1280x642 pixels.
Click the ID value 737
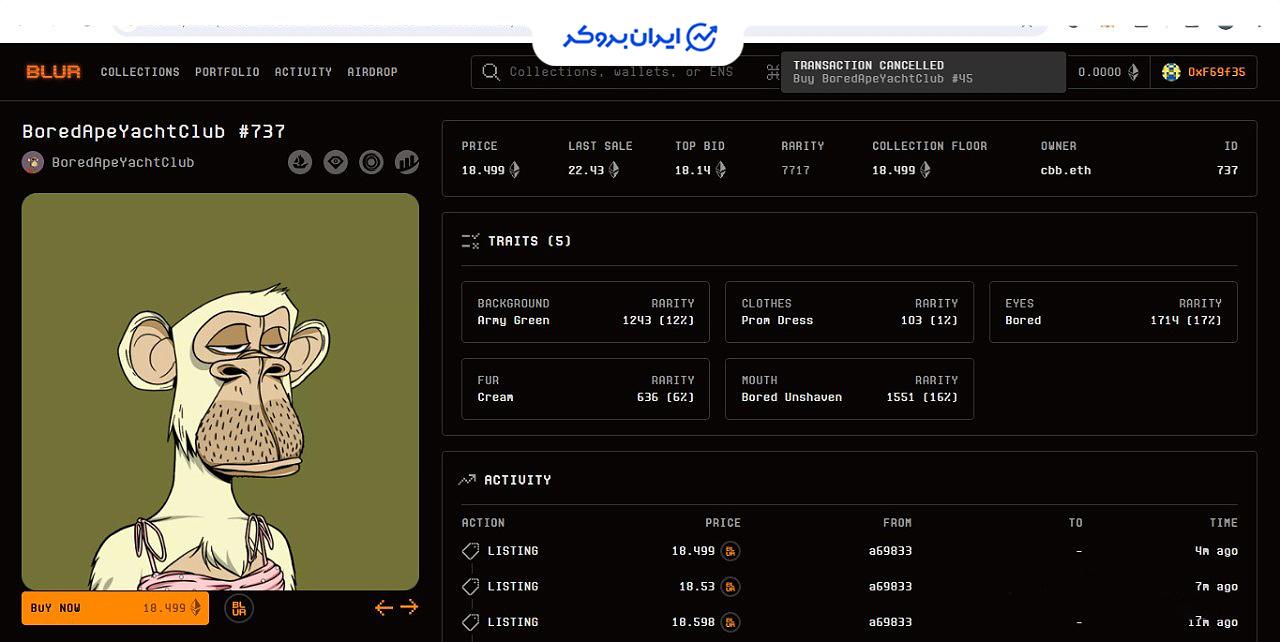1227,170
